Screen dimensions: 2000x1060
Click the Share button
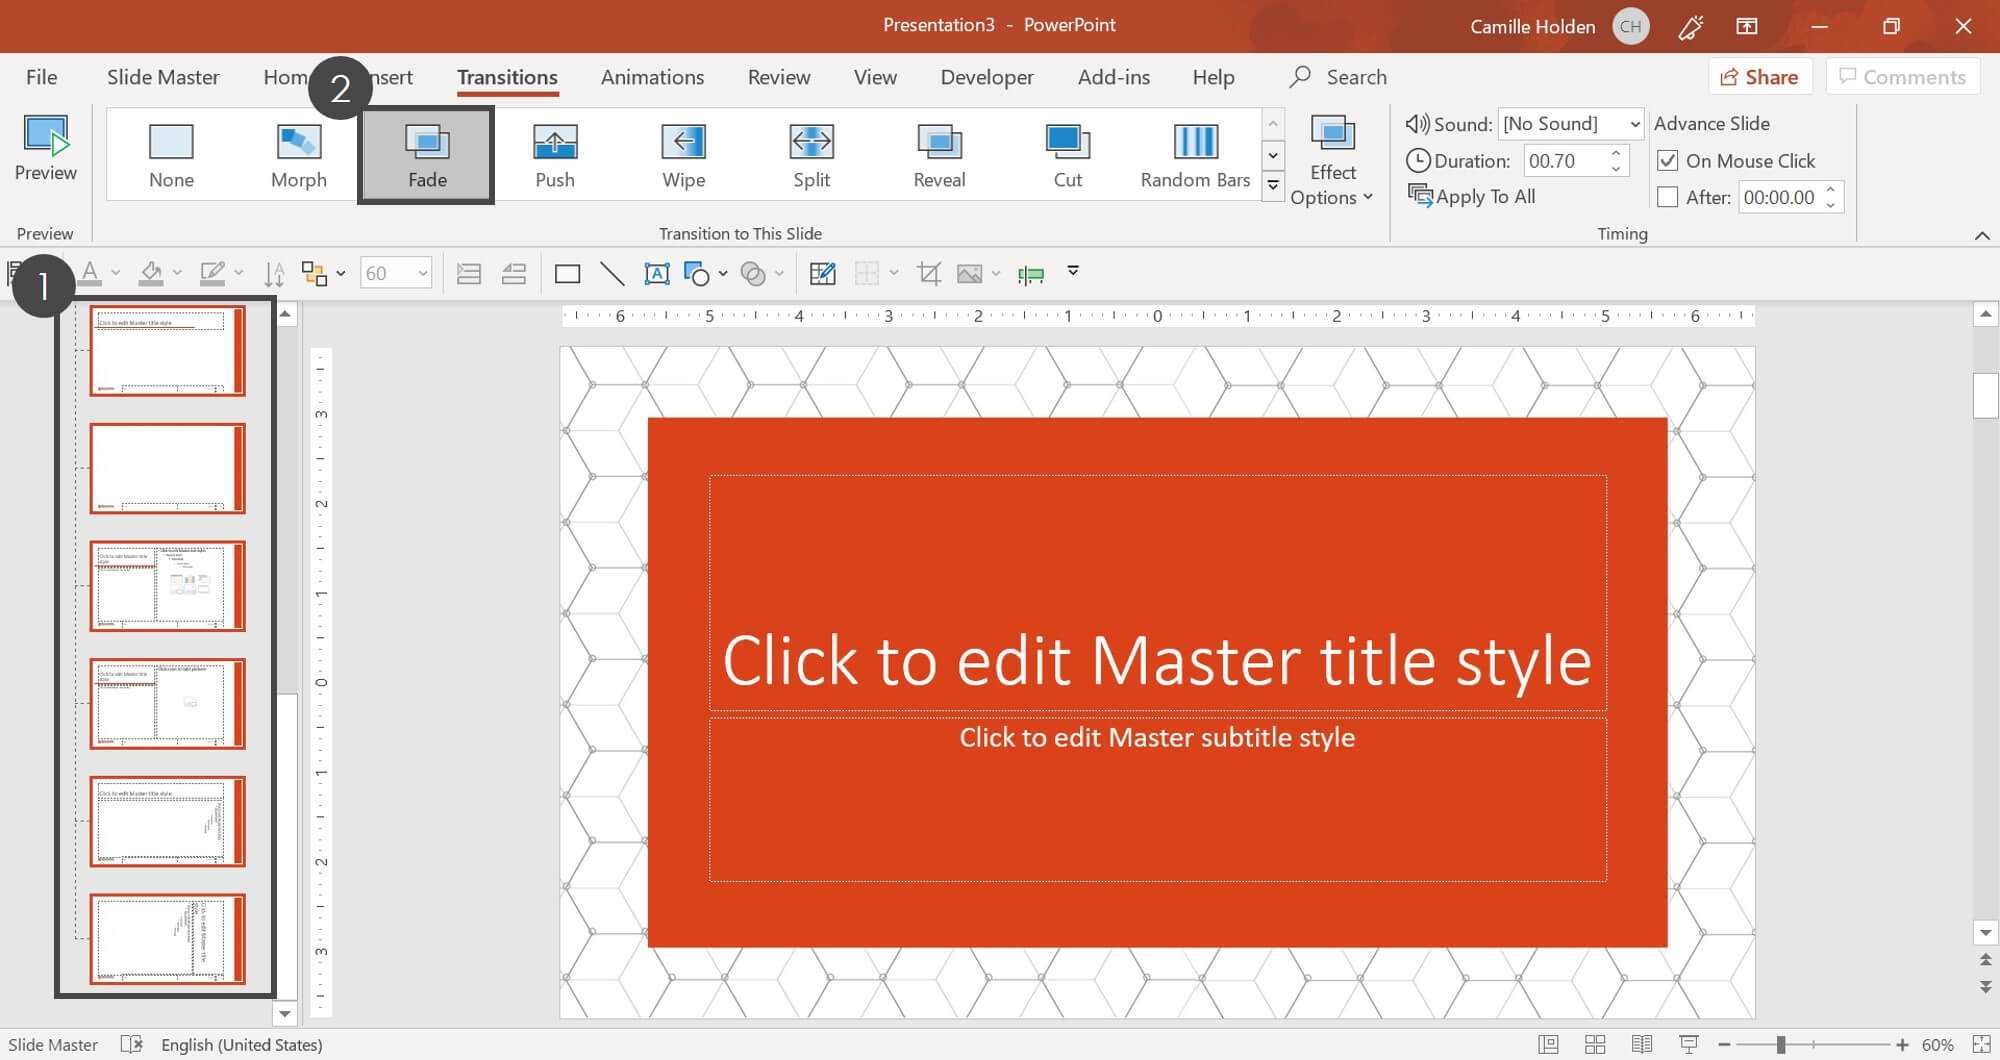[x=1759, y=77]
